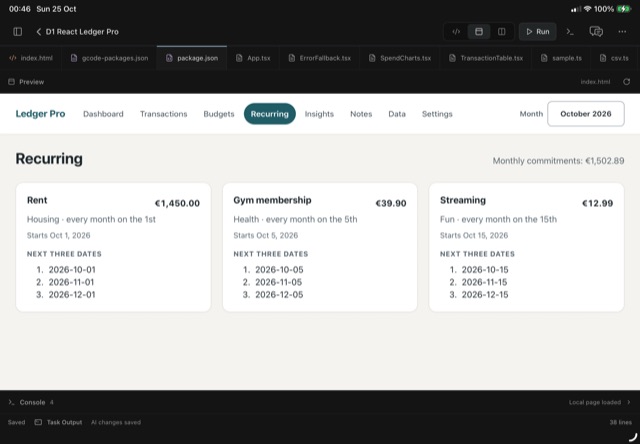
Task: Open the SpendCharts.tsx tab
Action: tap(400, 58)
